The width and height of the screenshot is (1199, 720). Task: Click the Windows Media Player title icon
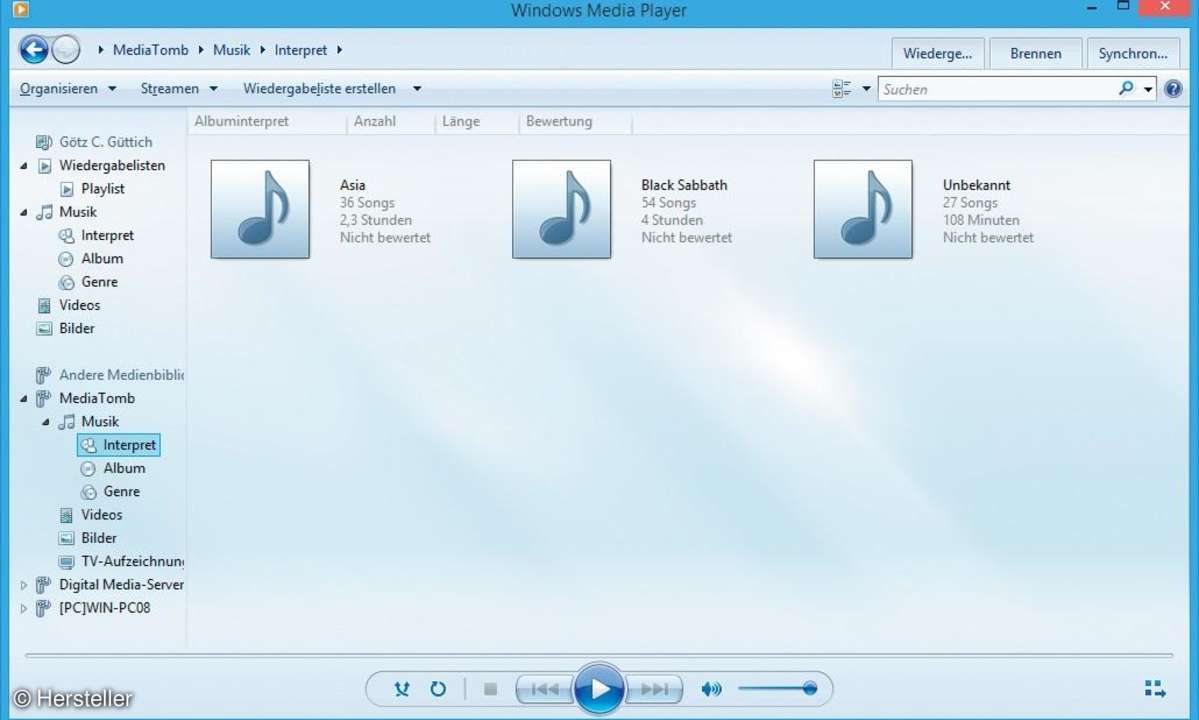[x=21, y=9]
